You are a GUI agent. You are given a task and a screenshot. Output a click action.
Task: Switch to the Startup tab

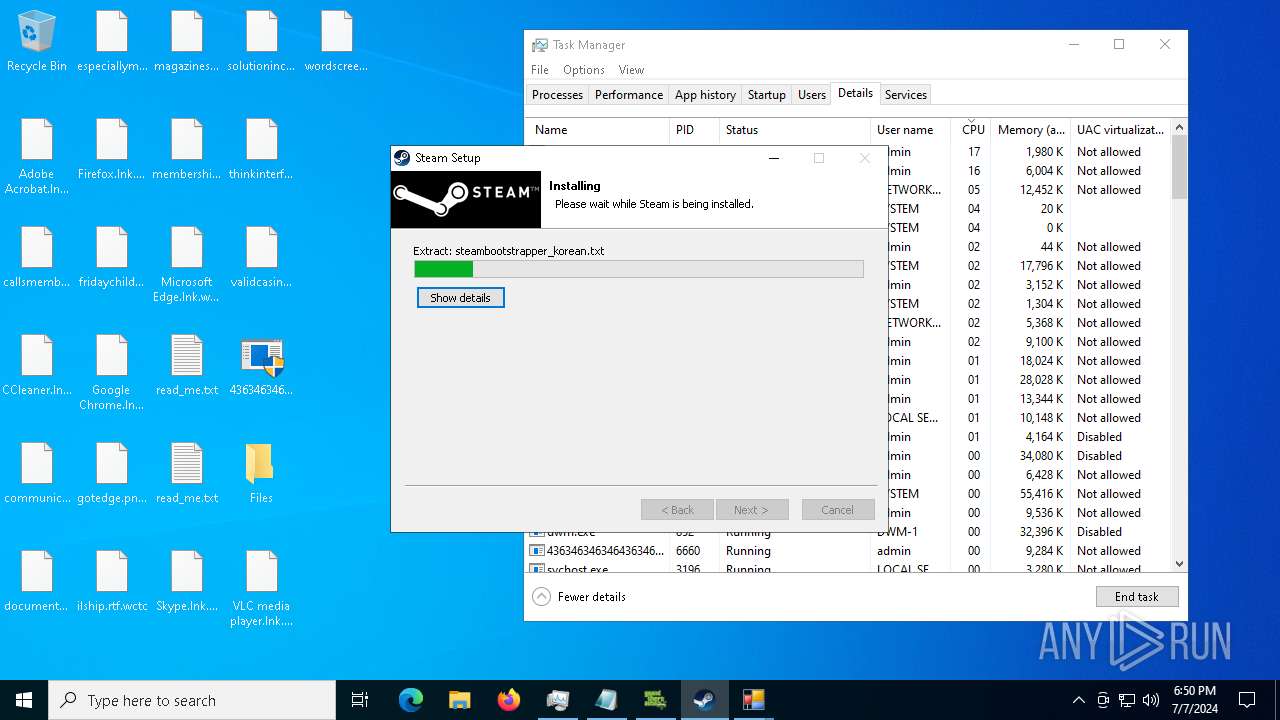point(767,95)
